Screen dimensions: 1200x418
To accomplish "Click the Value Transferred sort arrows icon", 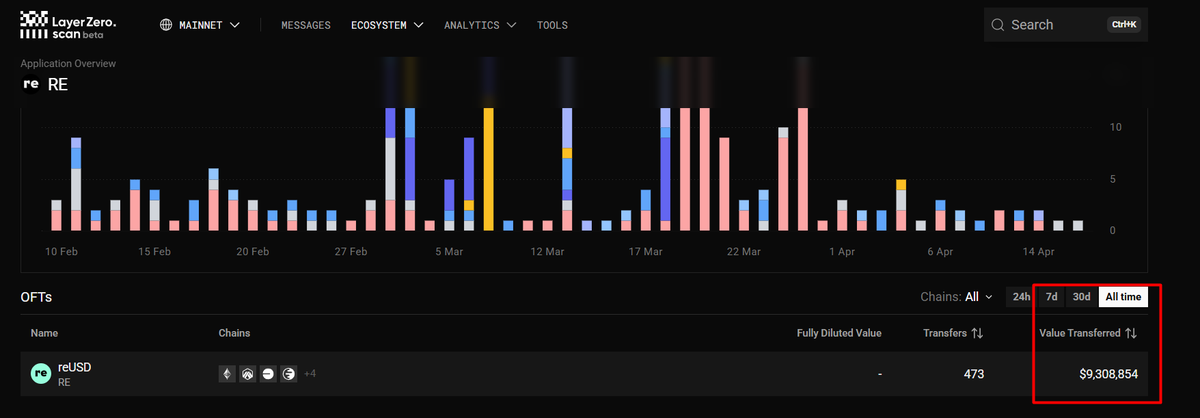I will point(1131,333).
